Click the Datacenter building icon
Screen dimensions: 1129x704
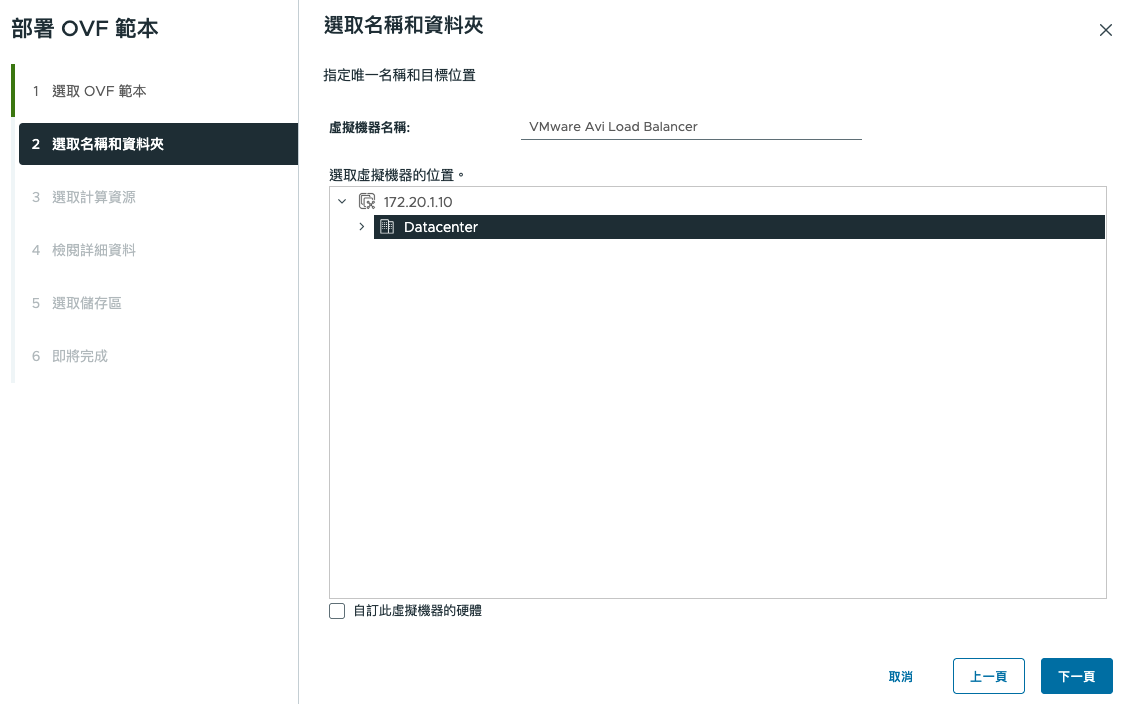(387, 227)
